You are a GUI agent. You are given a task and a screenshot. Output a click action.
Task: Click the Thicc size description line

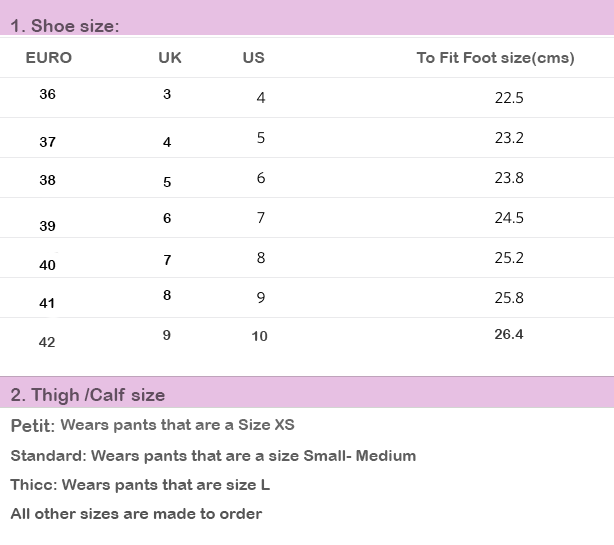pyautogui.click(x=140, y=485)
